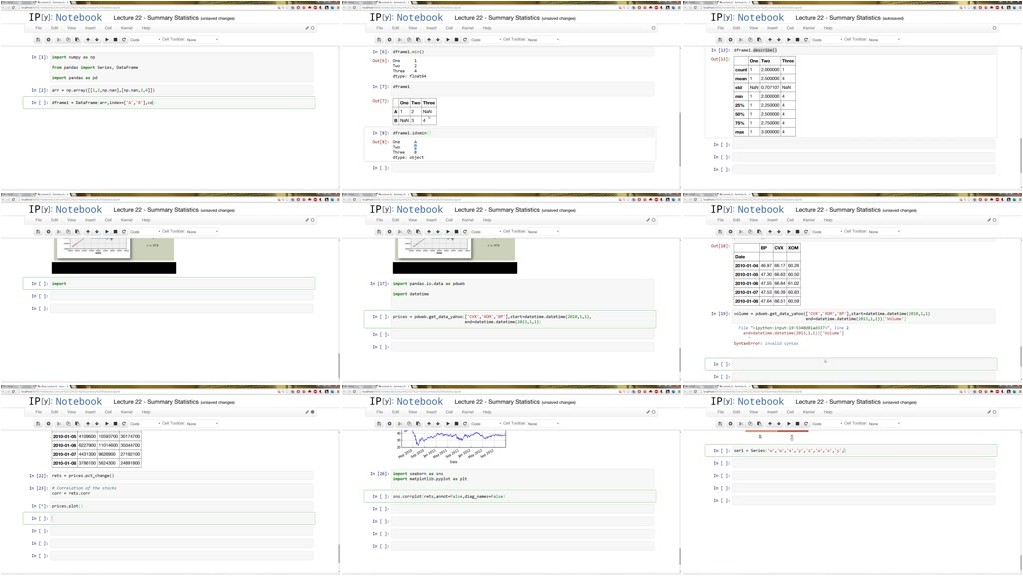Open Cell Toolbar dropdown in the ser1 Series panel

point(885,423)
